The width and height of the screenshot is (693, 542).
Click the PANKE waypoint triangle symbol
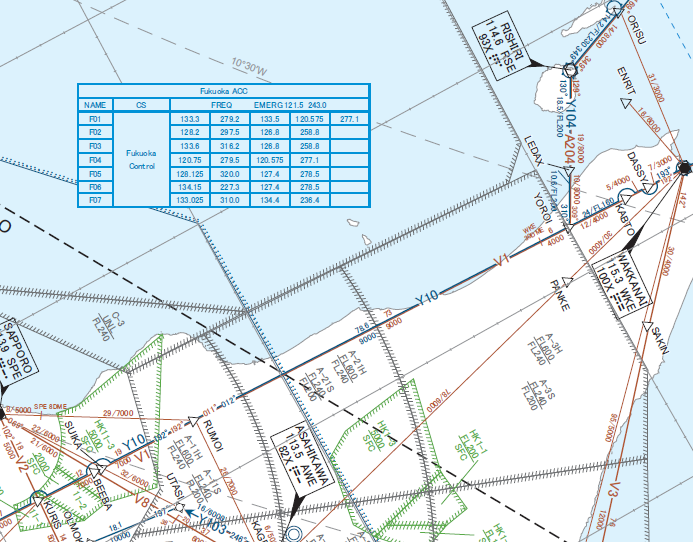click(567, 282)
